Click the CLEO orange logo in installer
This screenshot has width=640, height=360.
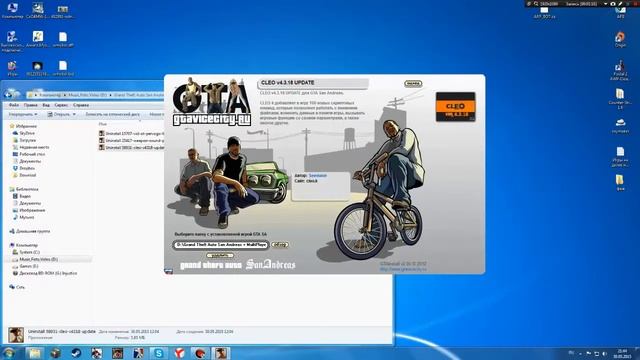[x=456, y=107]
